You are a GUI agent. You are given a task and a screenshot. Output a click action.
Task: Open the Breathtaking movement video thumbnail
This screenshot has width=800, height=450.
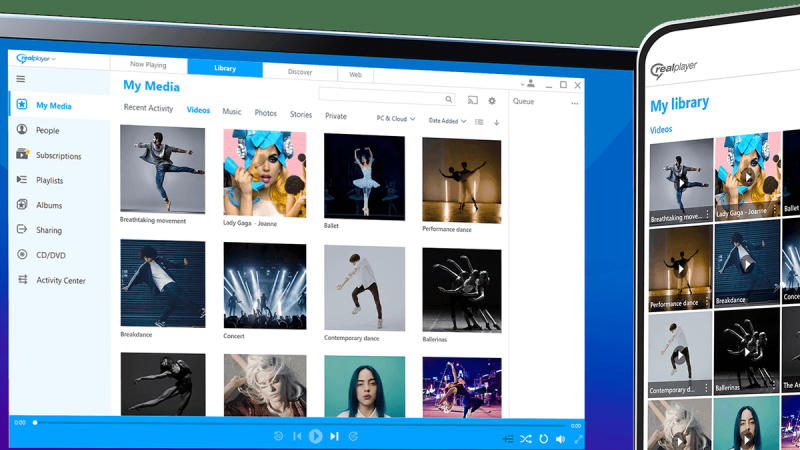(162, 169)
